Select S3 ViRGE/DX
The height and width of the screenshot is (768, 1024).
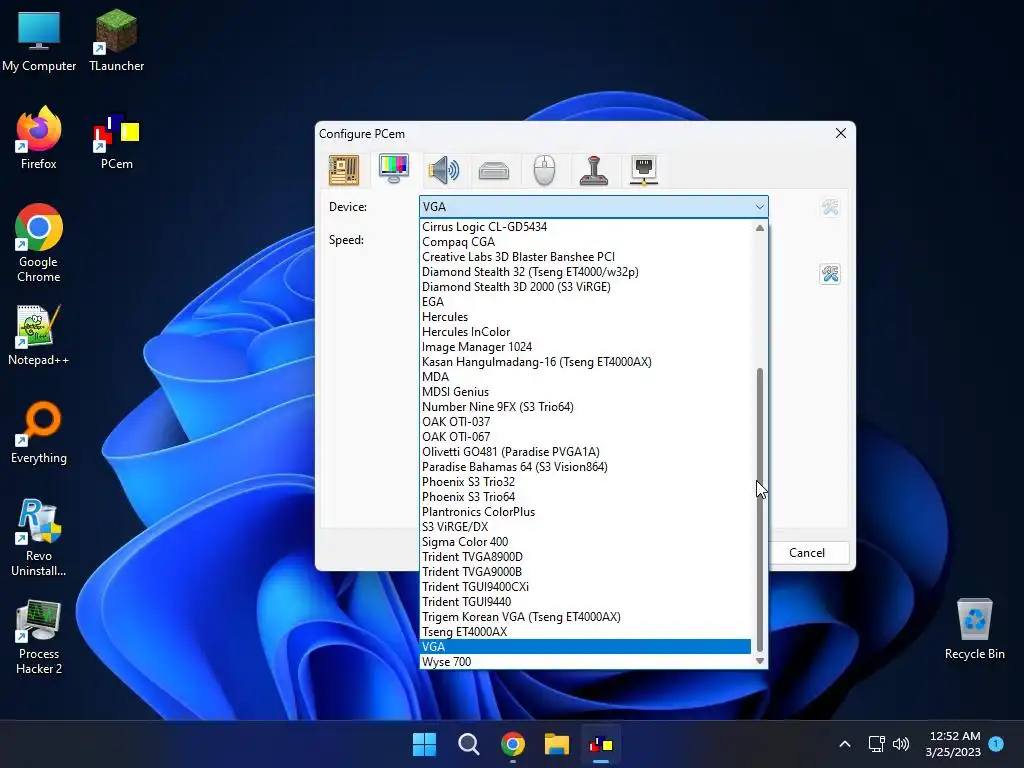pos(585,527)
